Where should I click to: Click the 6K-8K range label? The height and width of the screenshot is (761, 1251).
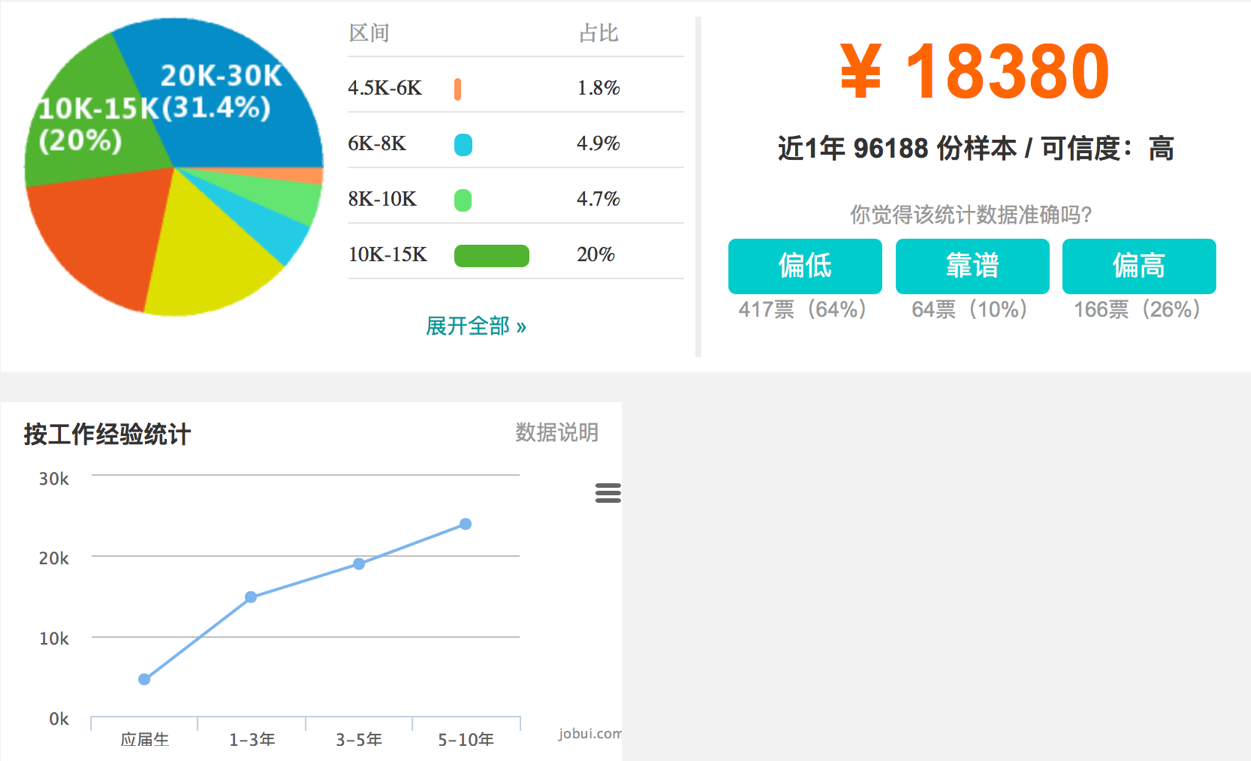point(377,144)
